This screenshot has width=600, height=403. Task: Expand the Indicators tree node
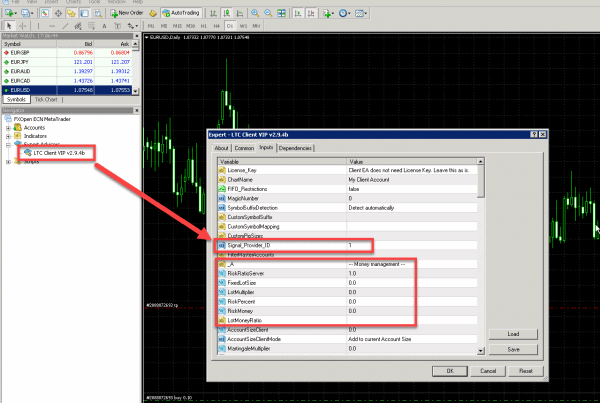coord(8,136)
